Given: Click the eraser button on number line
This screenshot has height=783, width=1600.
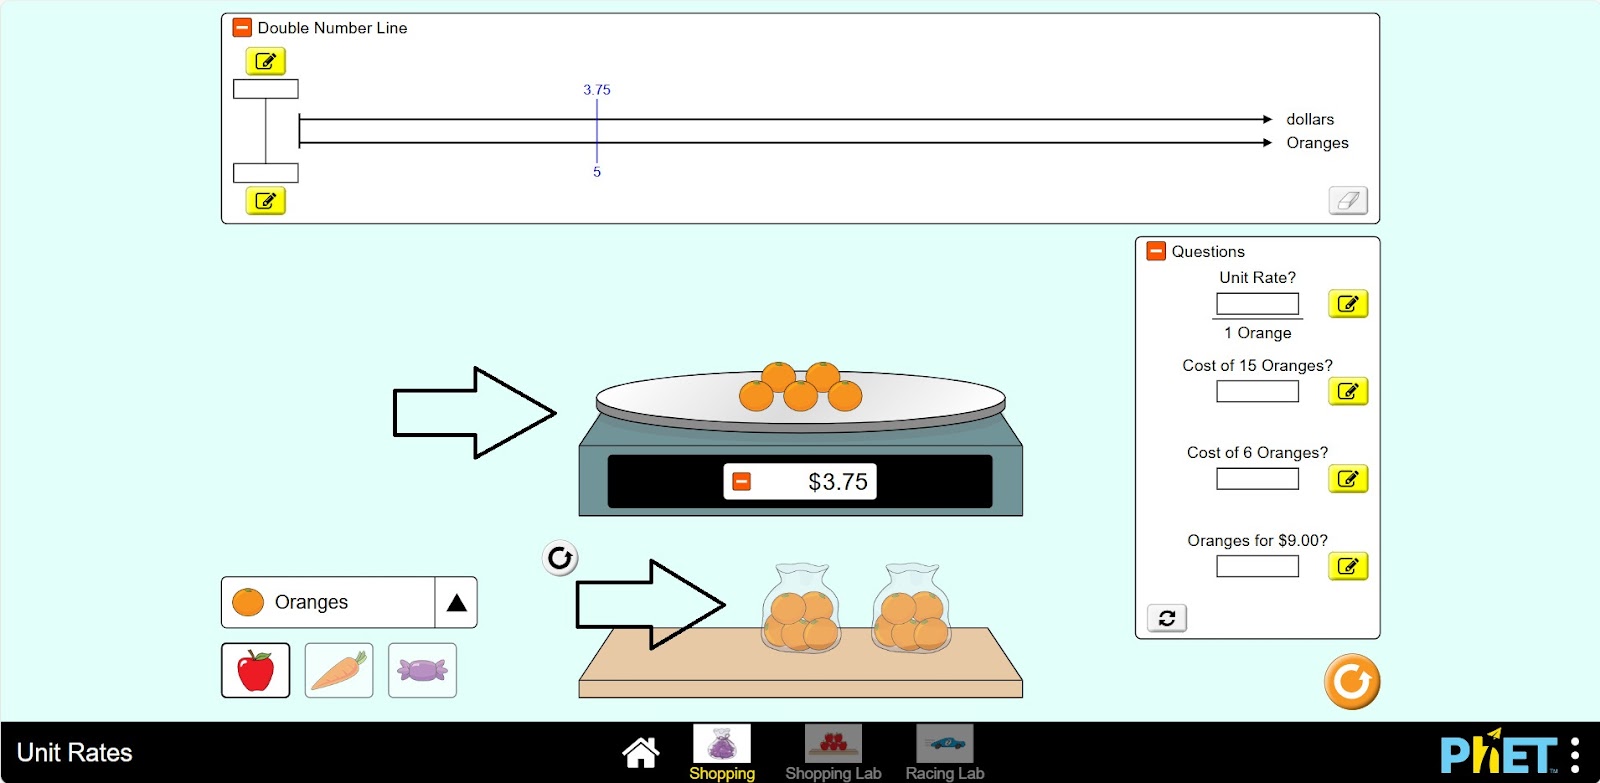Looking at the screenshot, I should point(1347,201).
